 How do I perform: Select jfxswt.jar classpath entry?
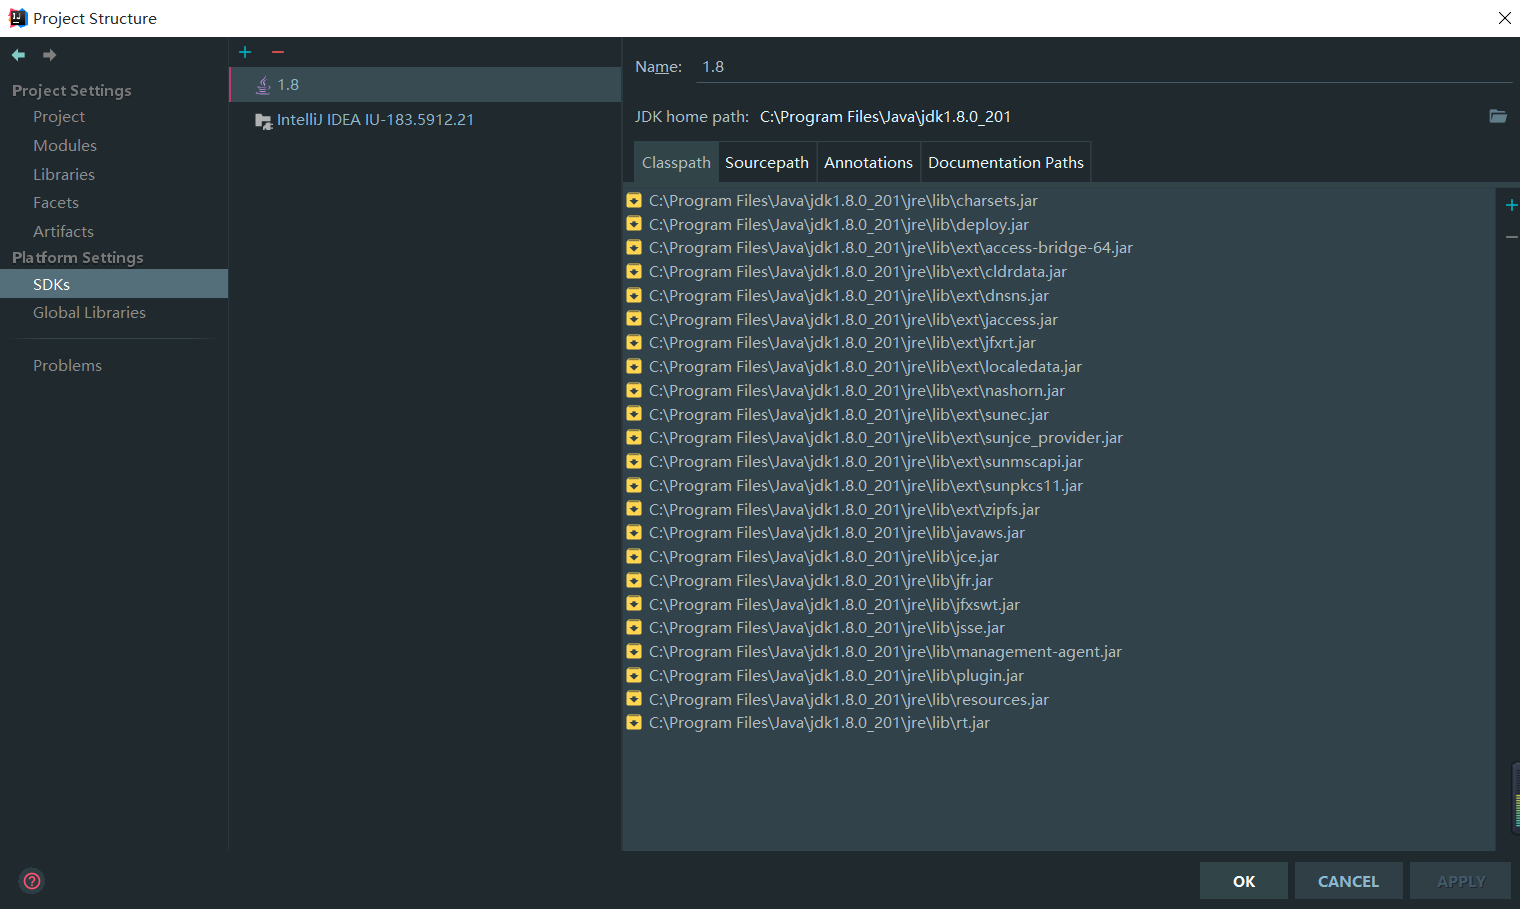(833, 604)
